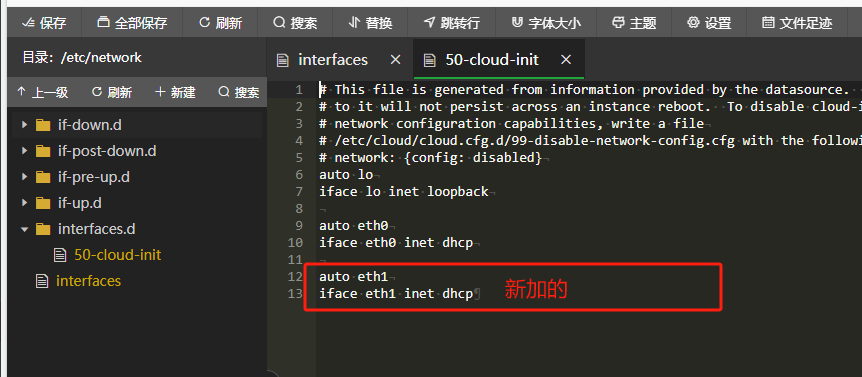This screenshot has width=862, height=377.
Task: Click New (新建) in the file sidebar
Action: click(175, 92)
